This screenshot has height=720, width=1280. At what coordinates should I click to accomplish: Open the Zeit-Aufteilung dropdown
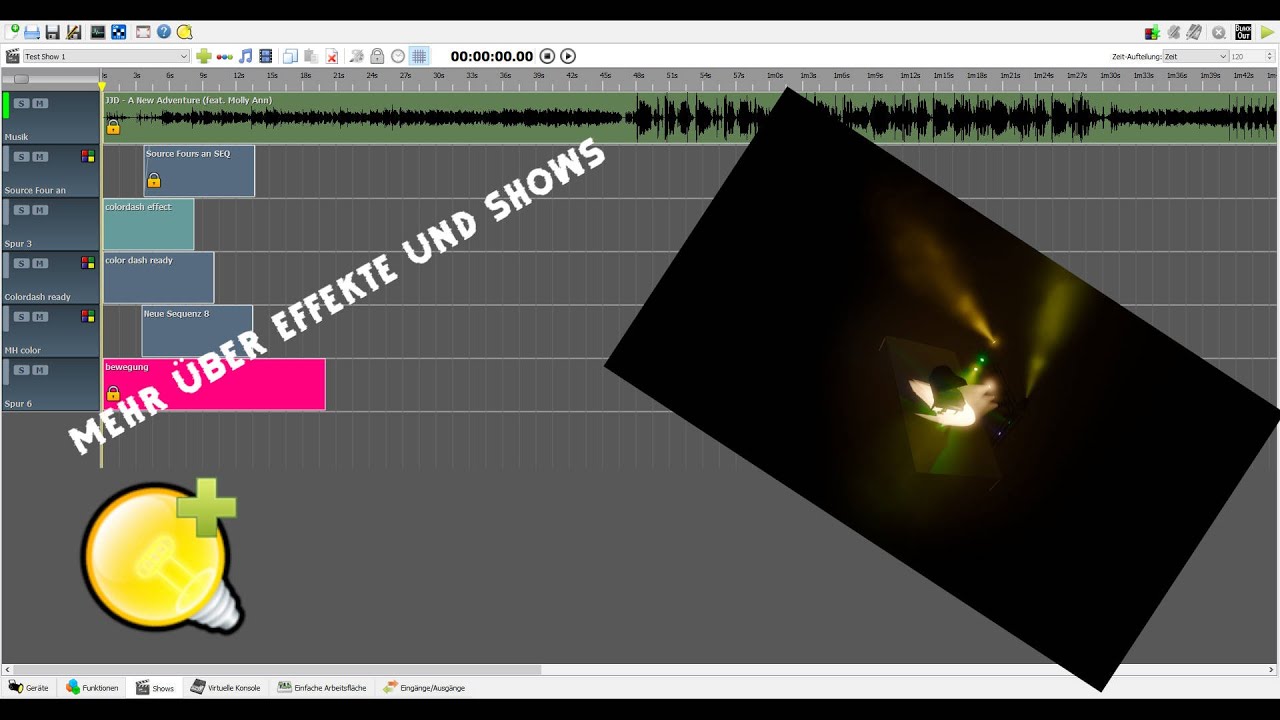[1195, 56]
